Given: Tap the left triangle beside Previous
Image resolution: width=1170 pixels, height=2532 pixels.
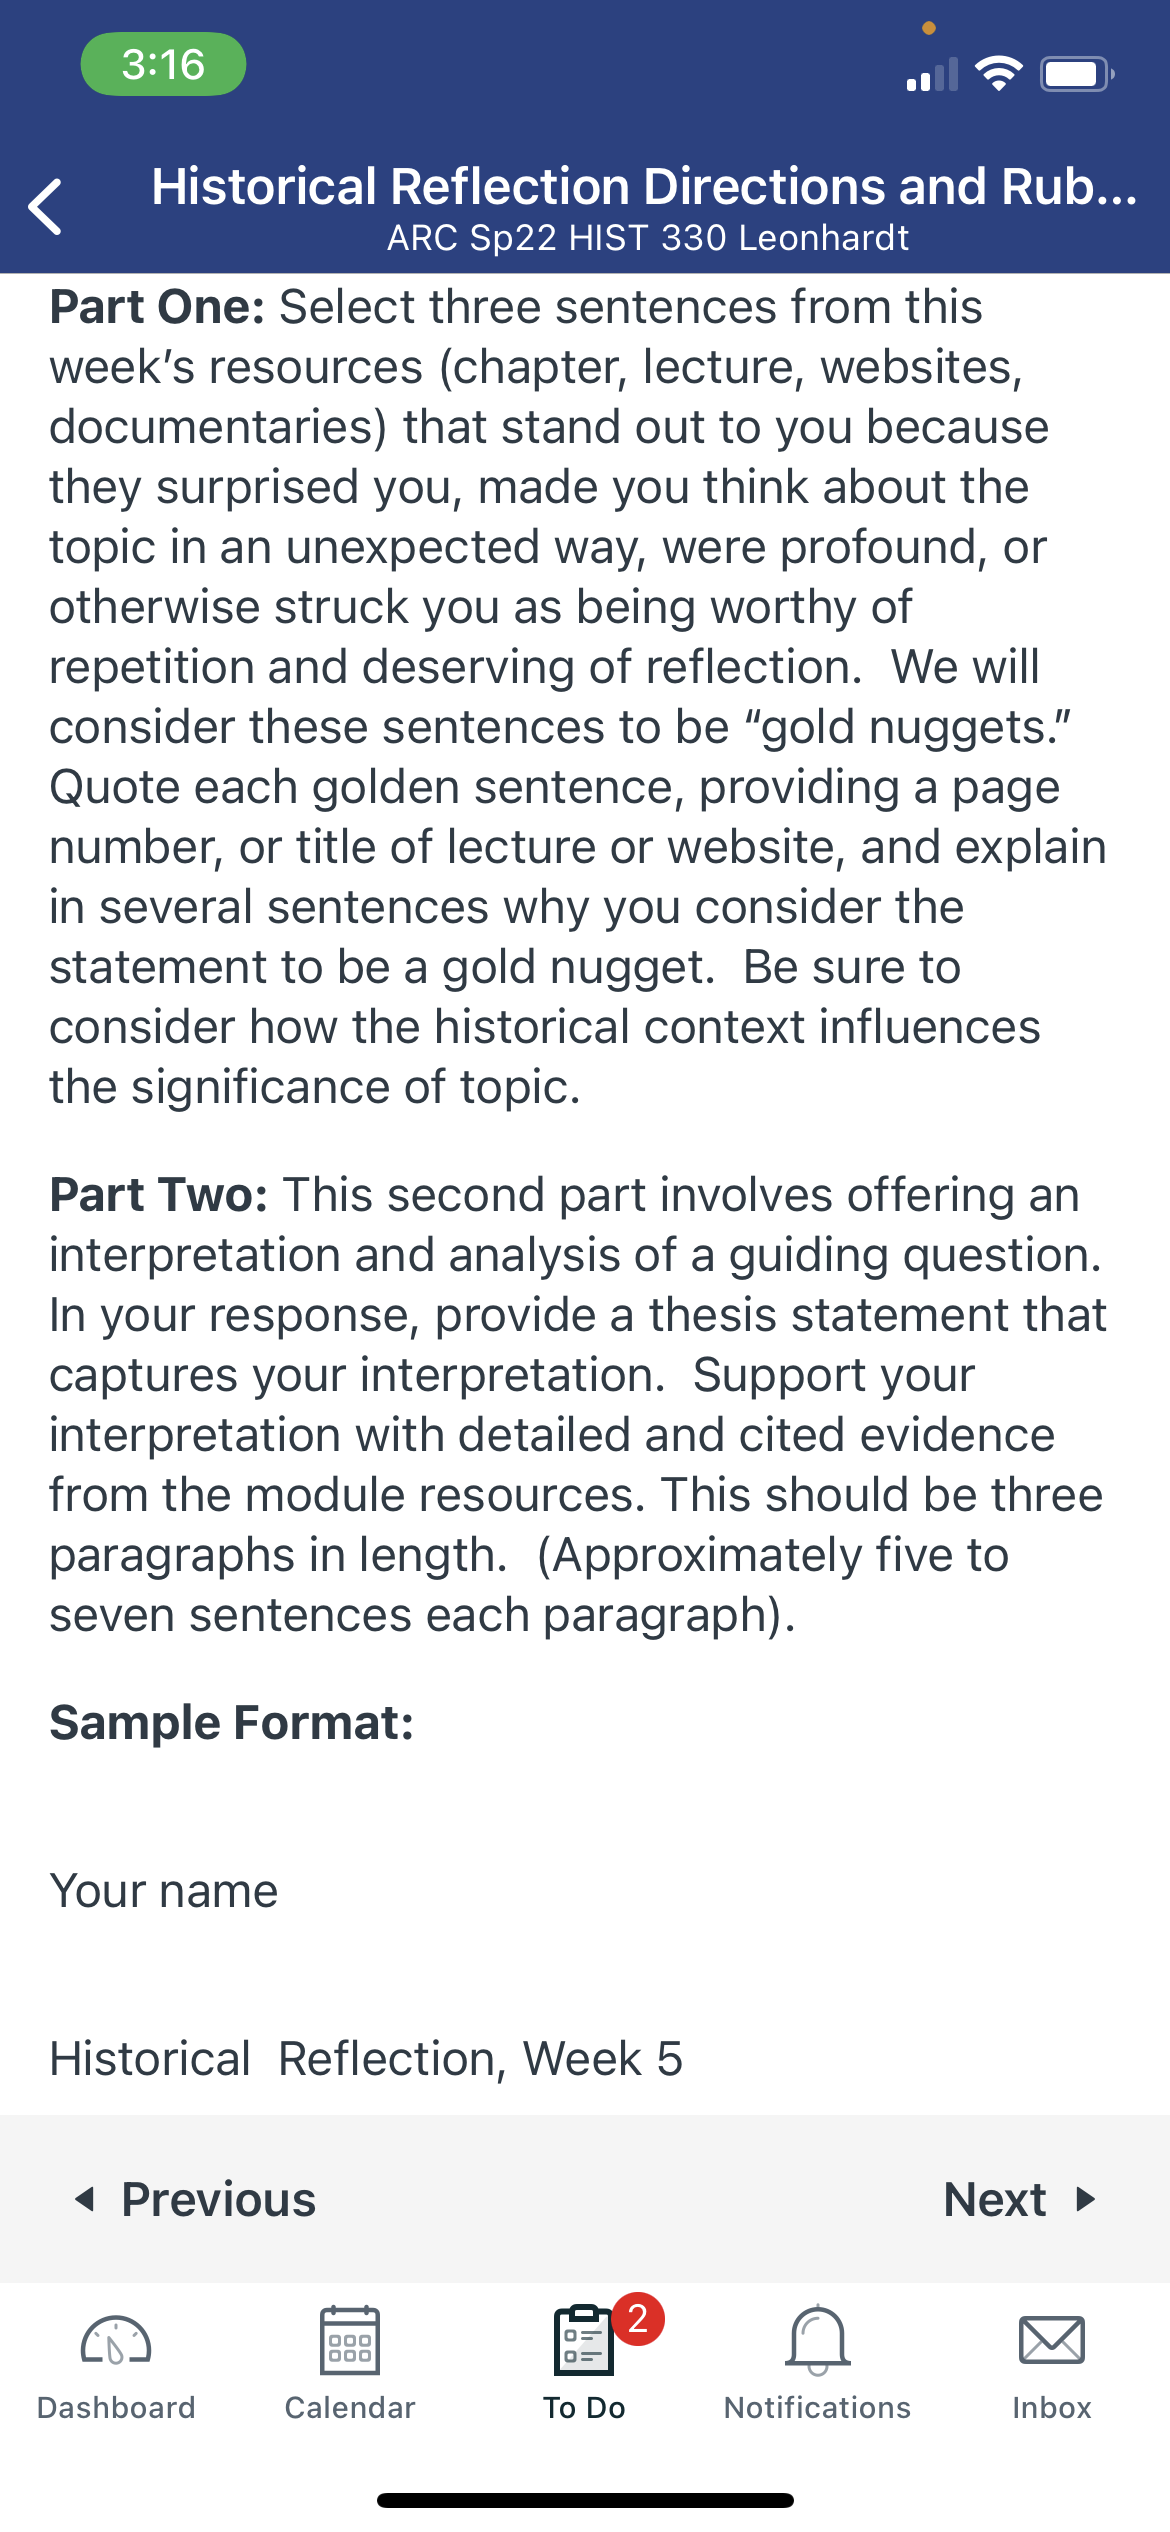Looking at the screenshot, I should [85, 2199].
